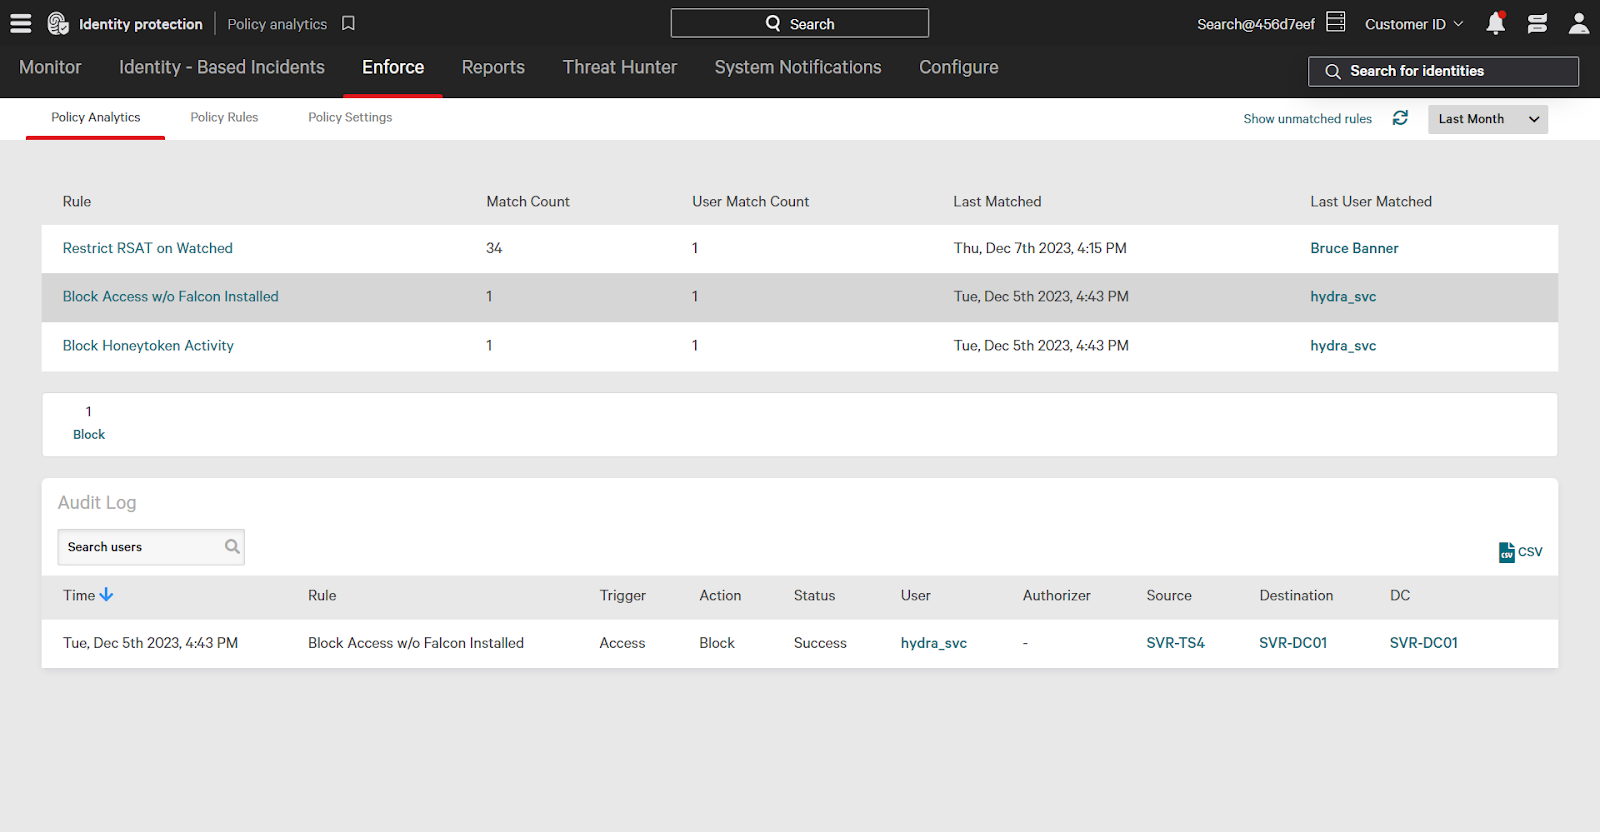Open Identity - Based Incidents menu
The image size is (1600, 832).
point(222,67)
